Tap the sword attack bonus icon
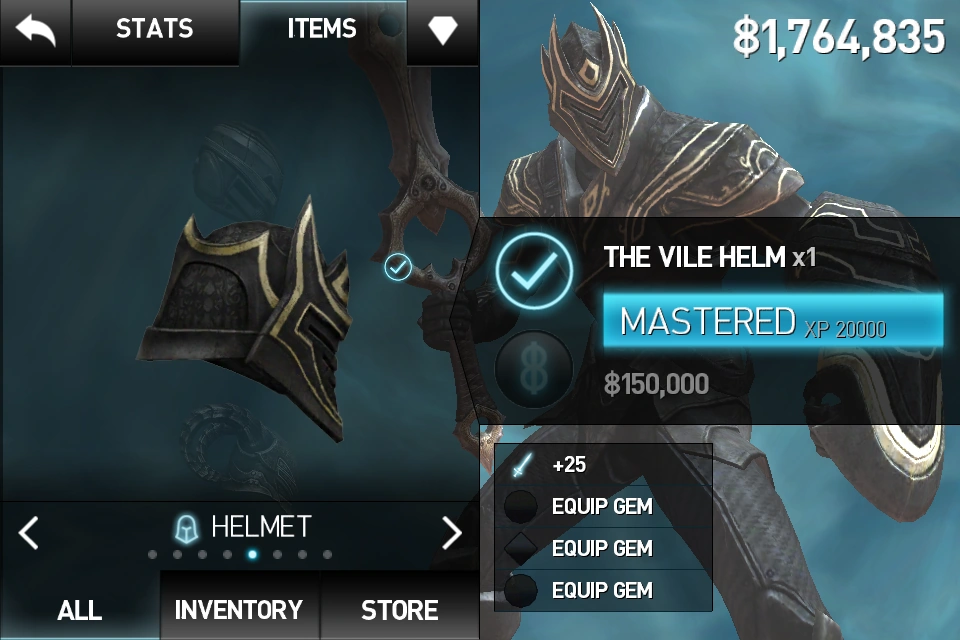Image resolution: width=960 pixels, height=640 pixels. [522, 464]
